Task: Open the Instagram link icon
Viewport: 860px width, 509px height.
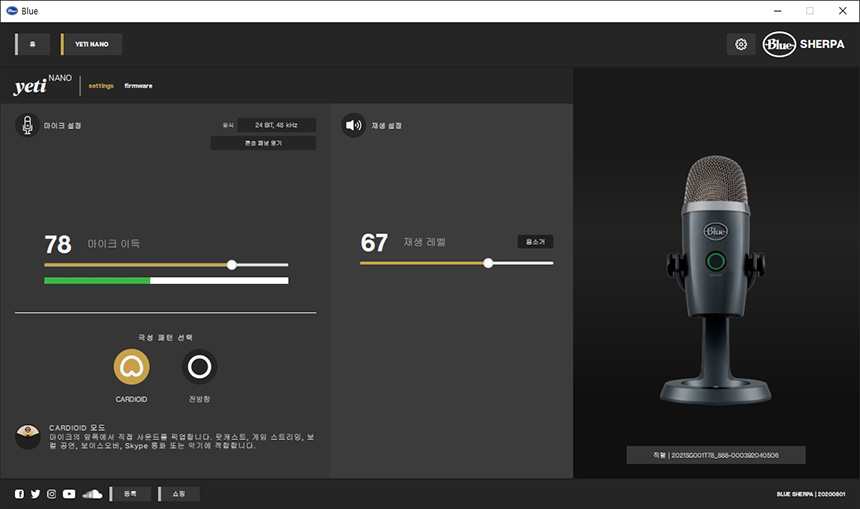Action: 52,494
